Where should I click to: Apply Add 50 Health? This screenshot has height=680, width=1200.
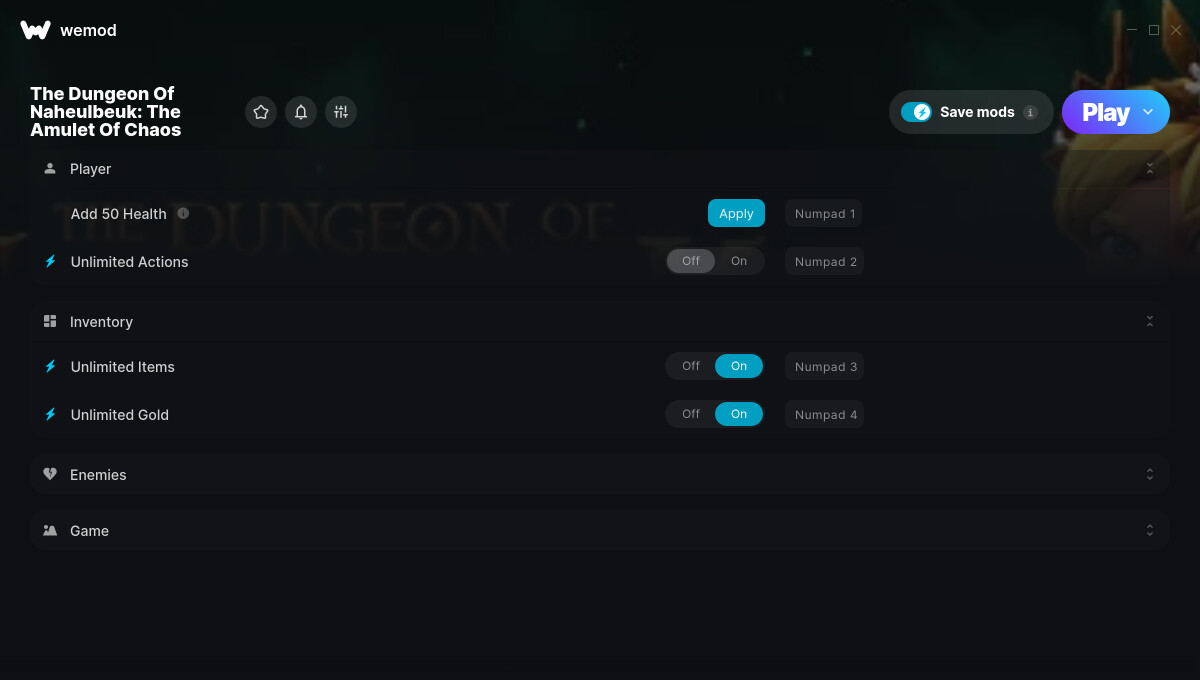[736, 213]
